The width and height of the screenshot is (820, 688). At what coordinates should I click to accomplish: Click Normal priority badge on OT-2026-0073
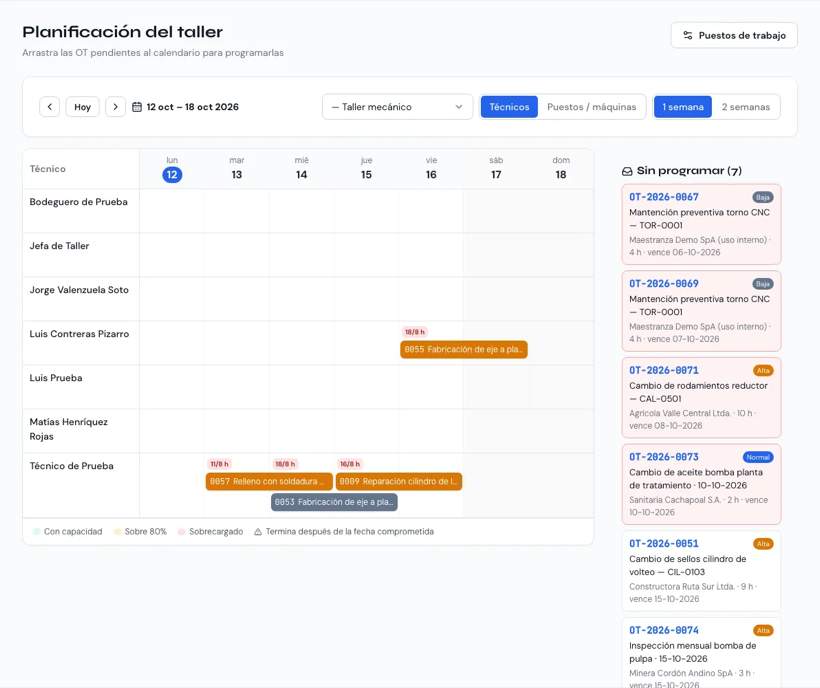[x=758, y=457]
